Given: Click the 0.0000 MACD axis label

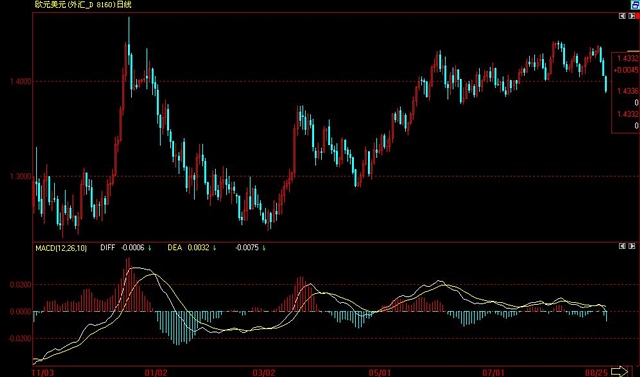Looking at the screenshot, I should pos(20,311).
